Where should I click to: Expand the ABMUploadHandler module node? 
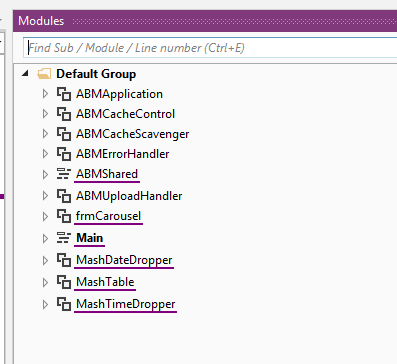[x=45, y=196]
